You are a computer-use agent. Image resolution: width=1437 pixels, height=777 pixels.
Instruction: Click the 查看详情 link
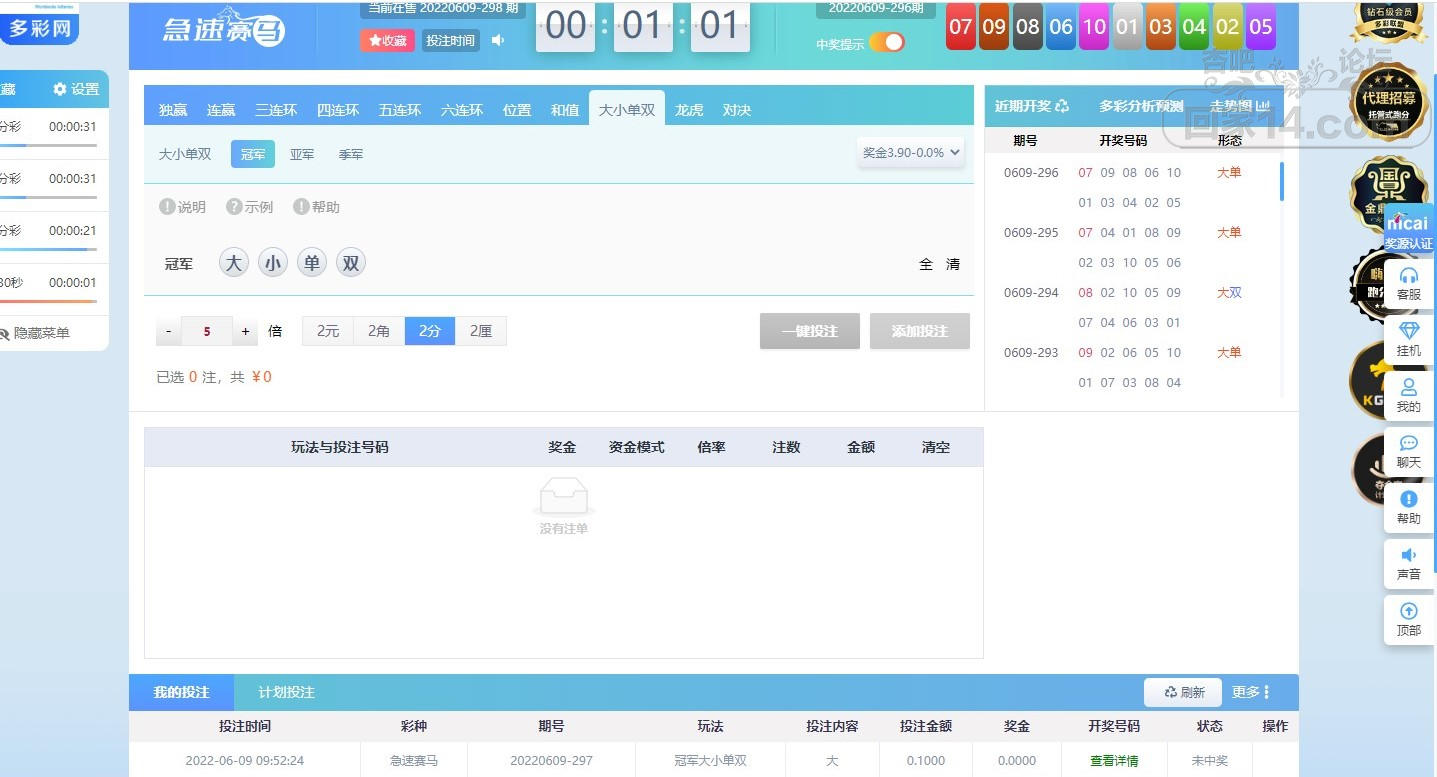(1114, 761)
